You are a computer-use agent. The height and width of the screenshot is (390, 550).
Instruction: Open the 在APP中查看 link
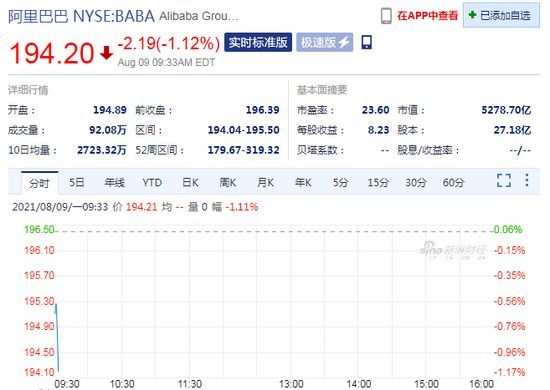pyautogui.click(x=428, y=16)
